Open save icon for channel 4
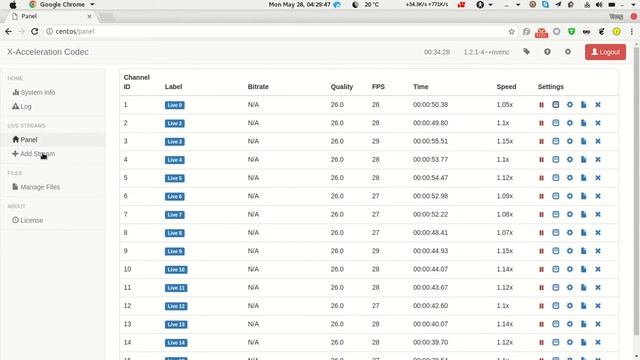640x360 pixels. point(556,159)
